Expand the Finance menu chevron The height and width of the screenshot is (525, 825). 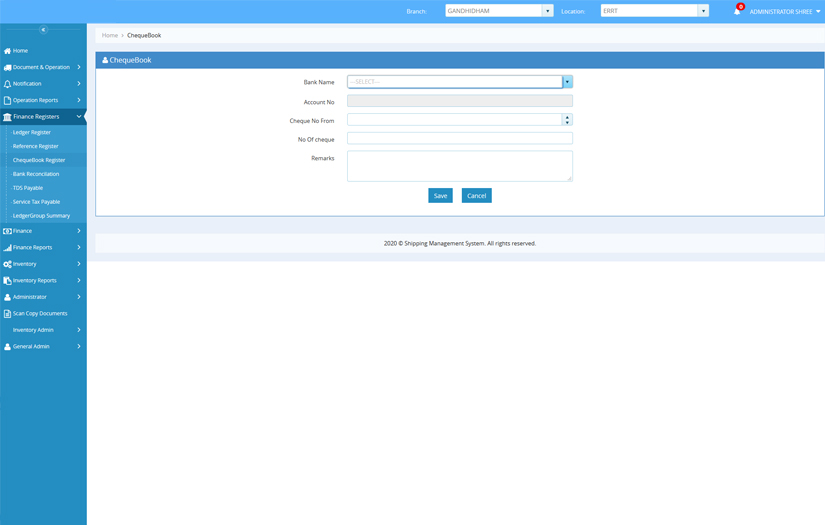coord(79,231)
